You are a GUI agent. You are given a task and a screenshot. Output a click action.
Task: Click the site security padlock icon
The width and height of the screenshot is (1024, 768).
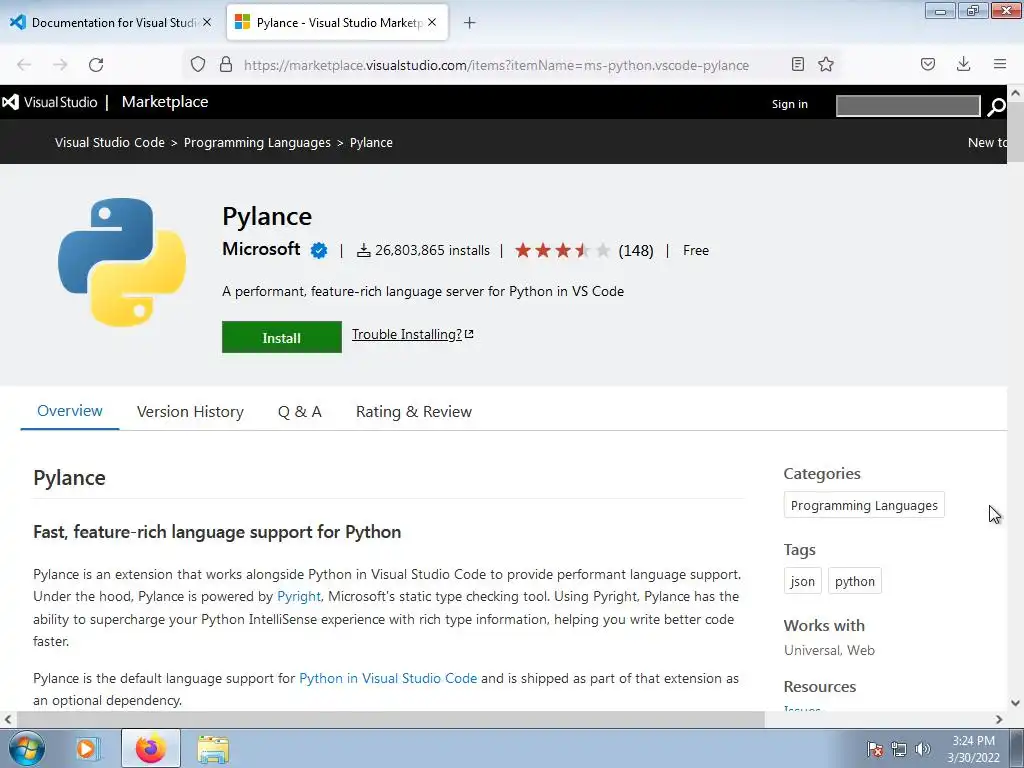pyautogui.click(x=226, y=65)
